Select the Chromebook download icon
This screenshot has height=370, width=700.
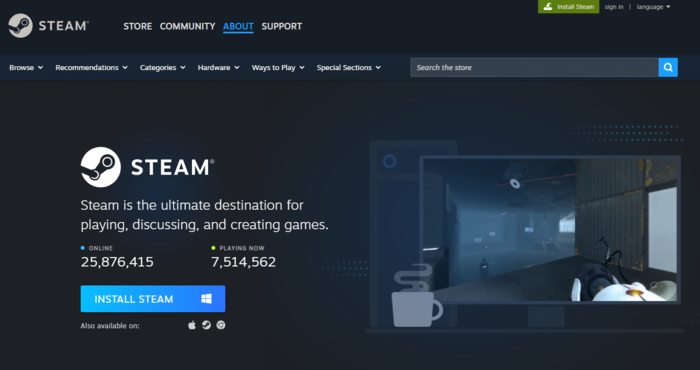click(221, 325)
